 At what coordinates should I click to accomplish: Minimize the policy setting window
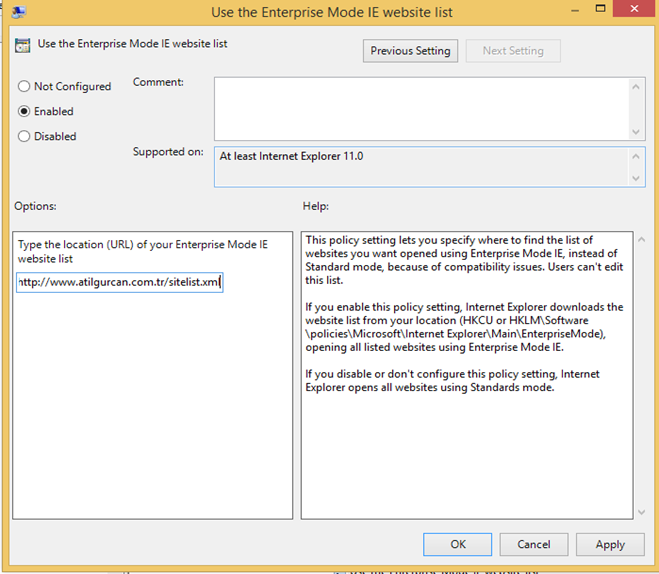pyautogui.click(x=575, y=10)
